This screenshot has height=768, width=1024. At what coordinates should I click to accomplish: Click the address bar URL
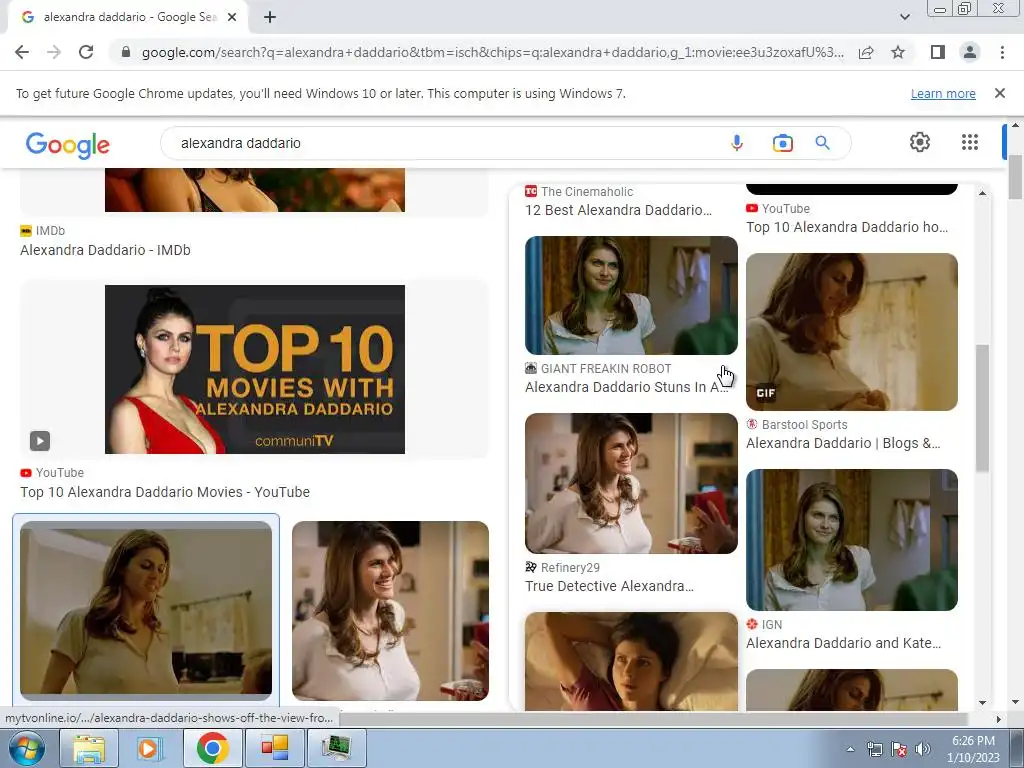(492, 52)
